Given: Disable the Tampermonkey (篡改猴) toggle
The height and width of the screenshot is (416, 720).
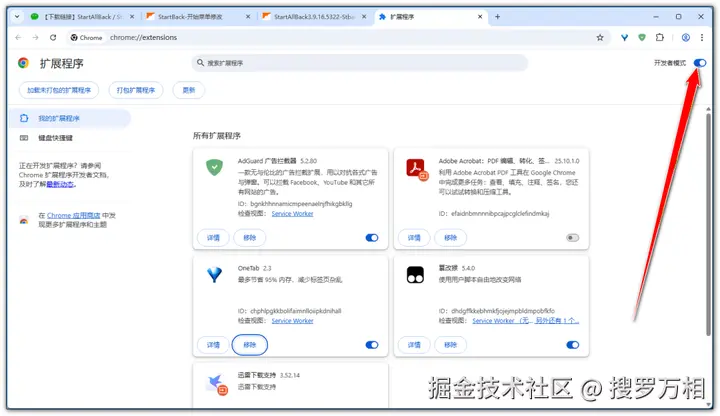Looking at the screenshot, I should (573, 345).
